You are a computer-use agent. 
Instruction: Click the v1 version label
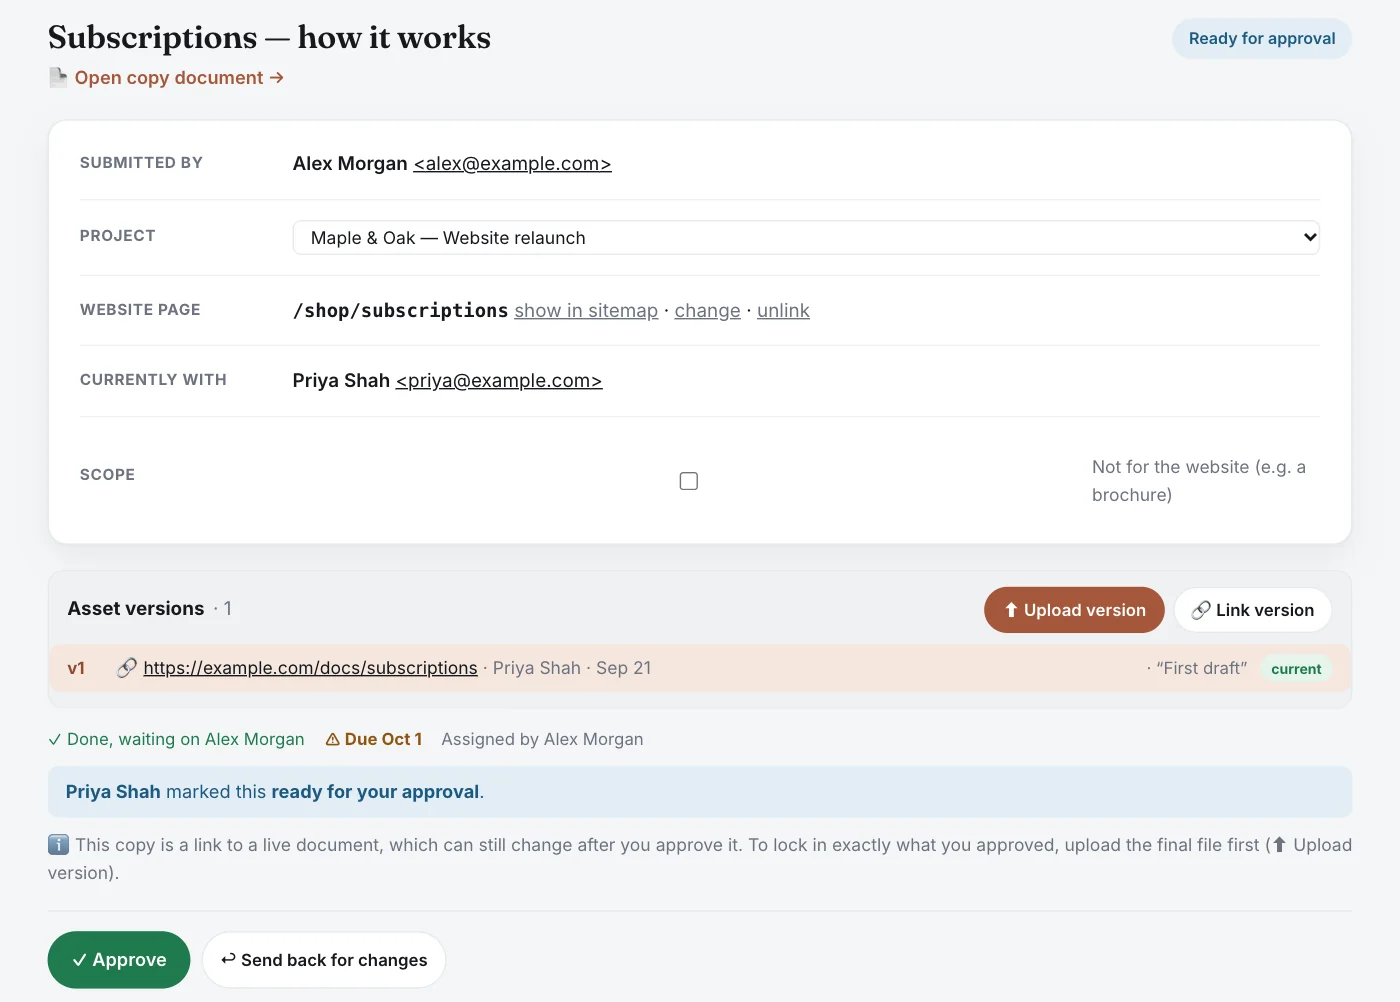76,668
